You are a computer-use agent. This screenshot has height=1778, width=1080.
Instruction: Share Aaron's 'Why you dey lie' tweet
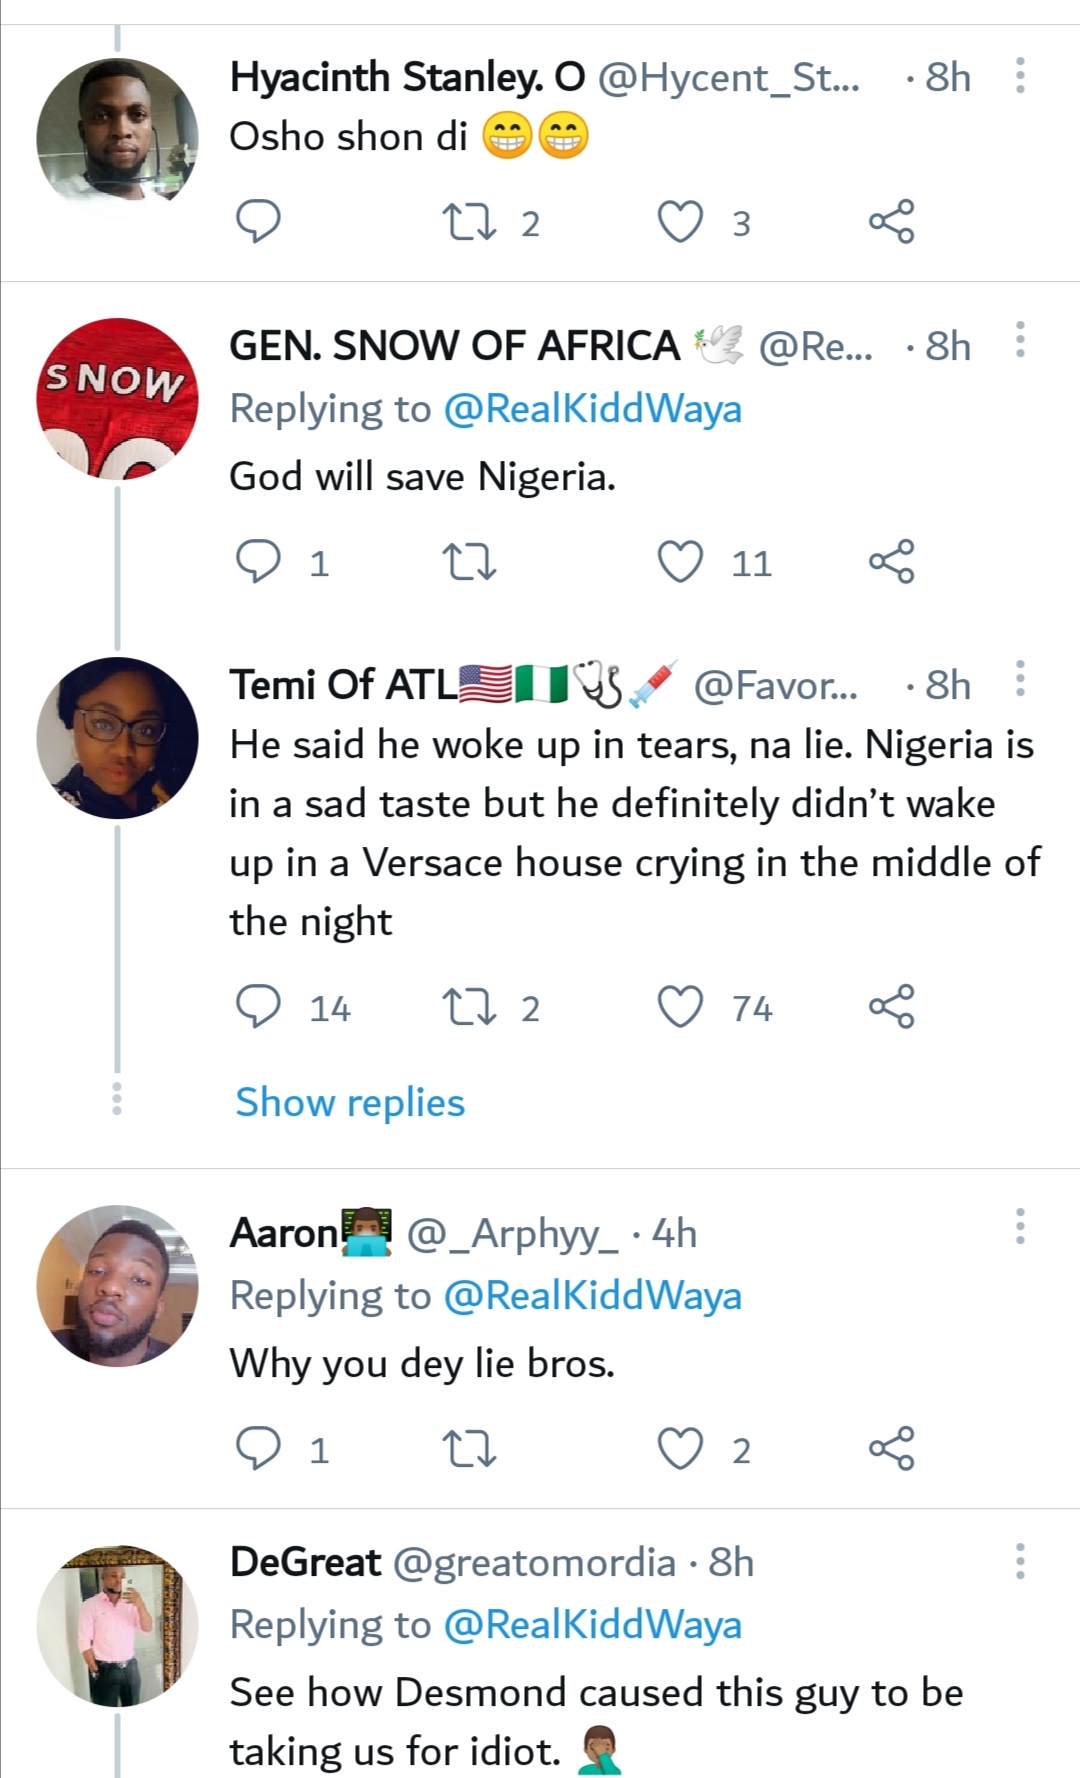coord(891,1448)
